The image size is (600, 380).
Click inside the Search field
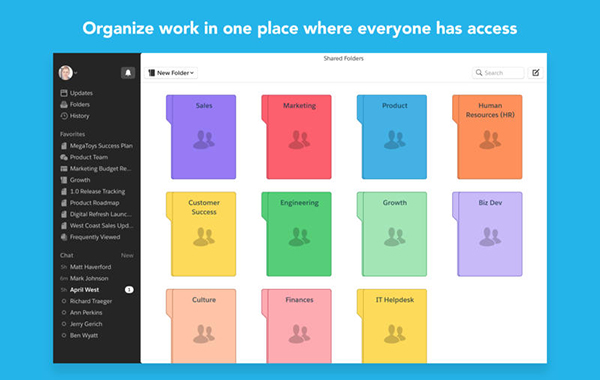click(x=498, y=73)
